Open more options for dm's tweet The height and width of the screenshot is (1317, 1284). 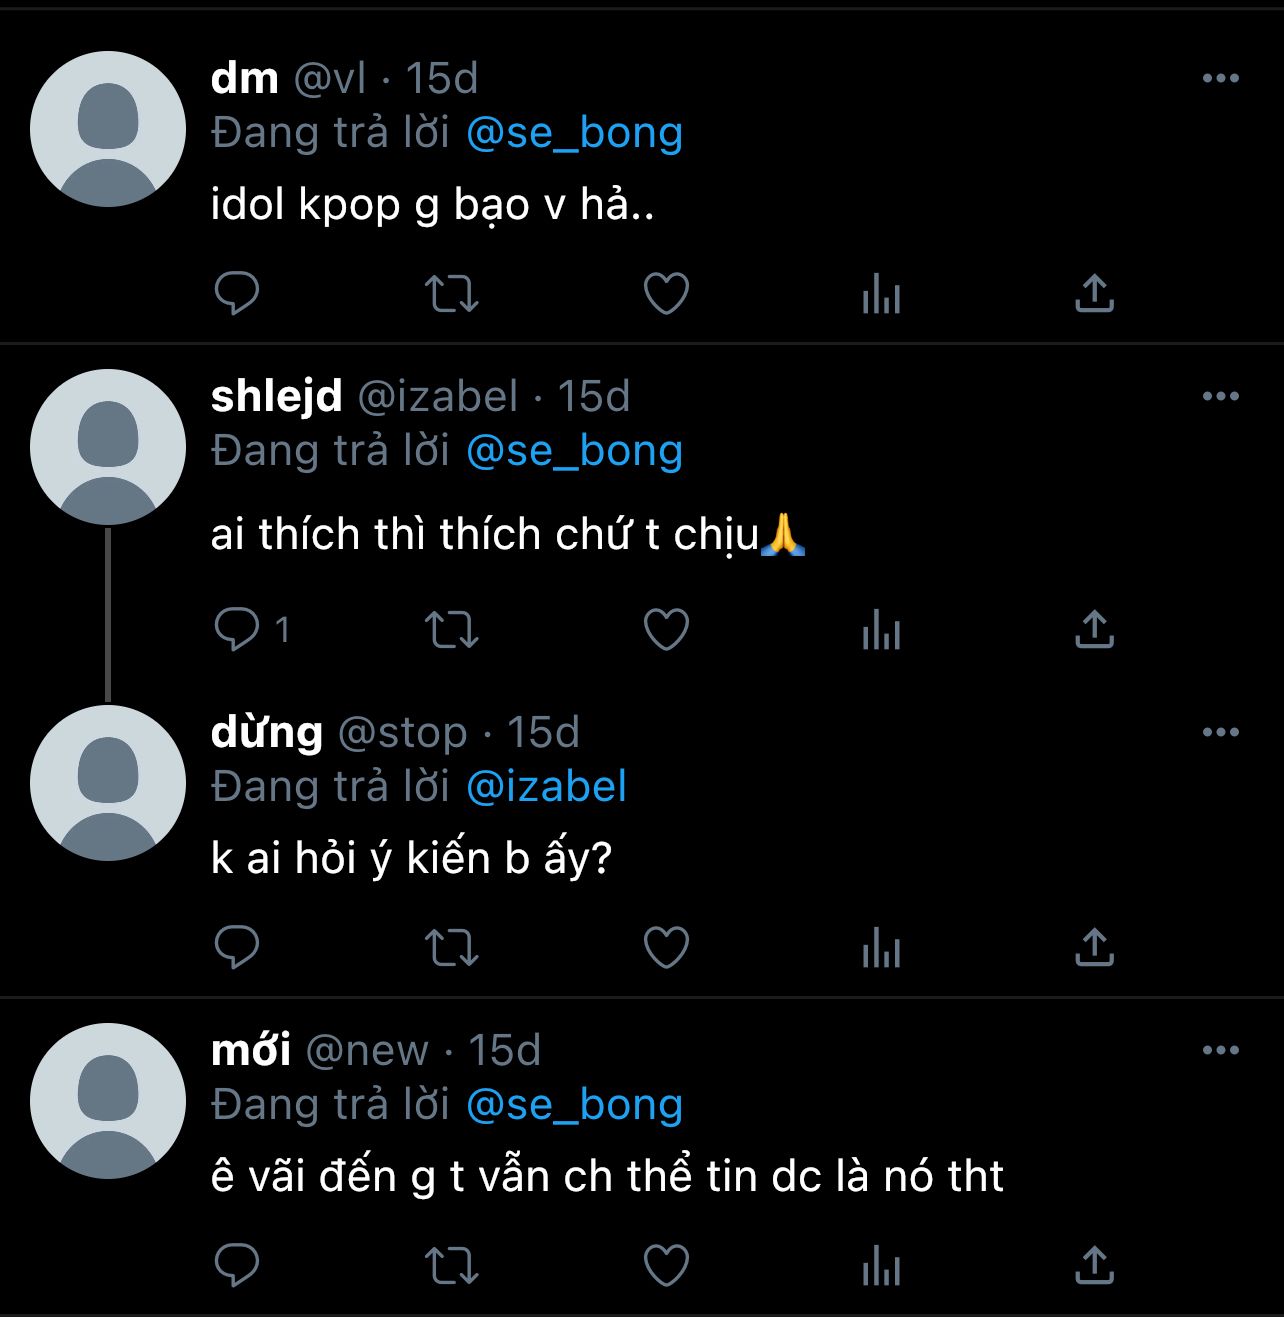(x=1220, y=79)
